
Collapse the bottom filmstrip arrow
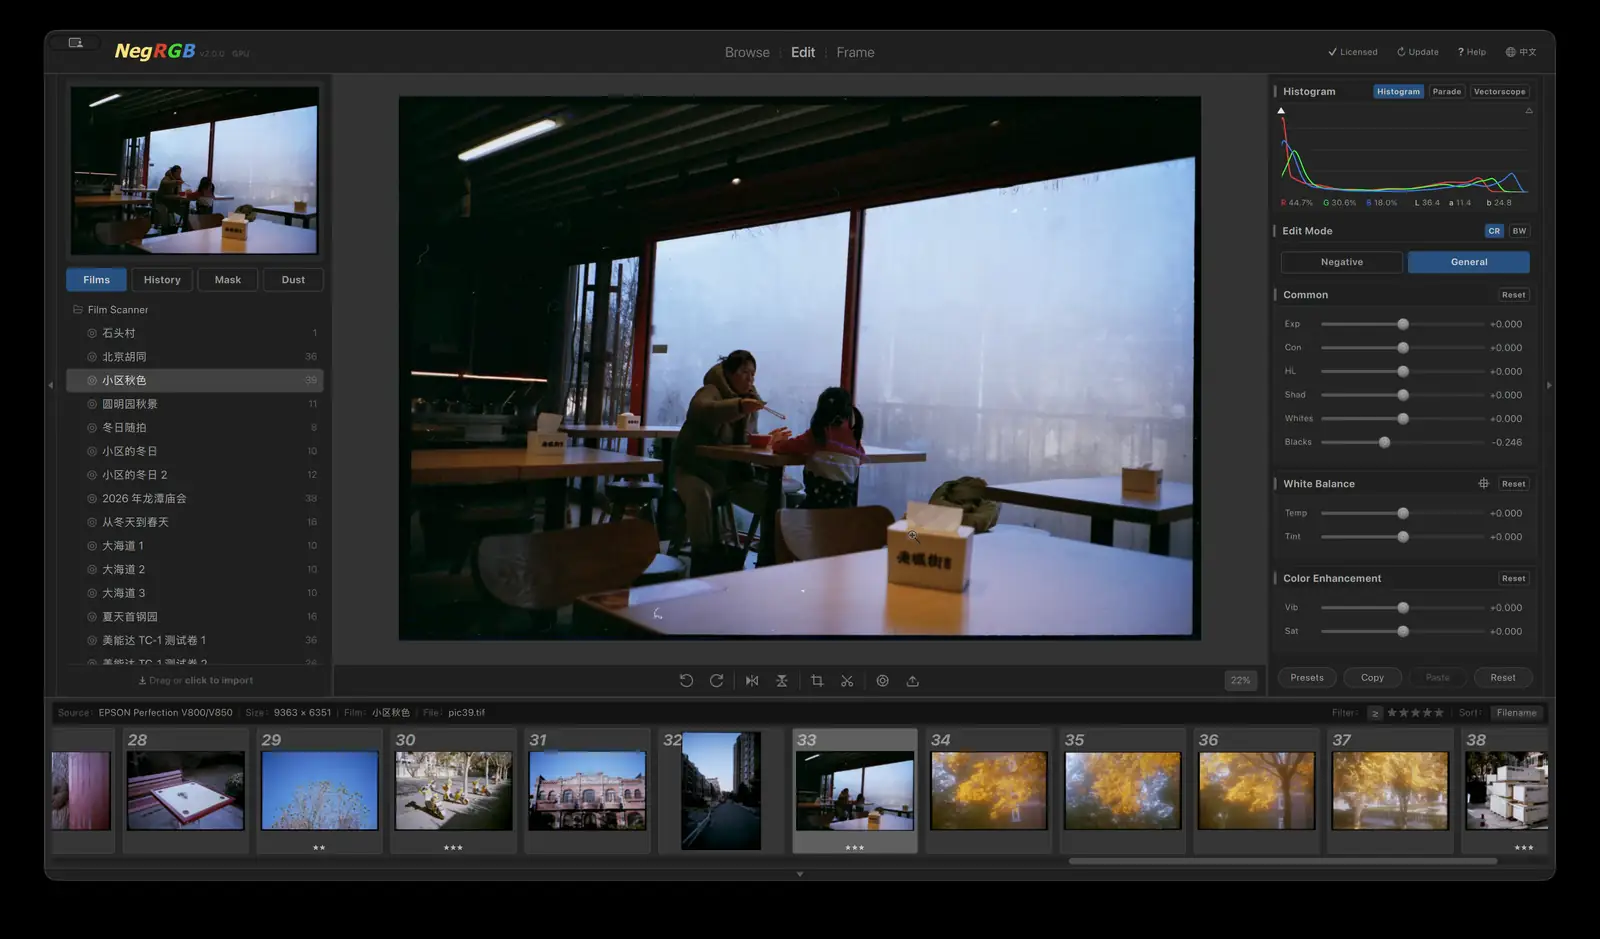(x=799, y=874)
